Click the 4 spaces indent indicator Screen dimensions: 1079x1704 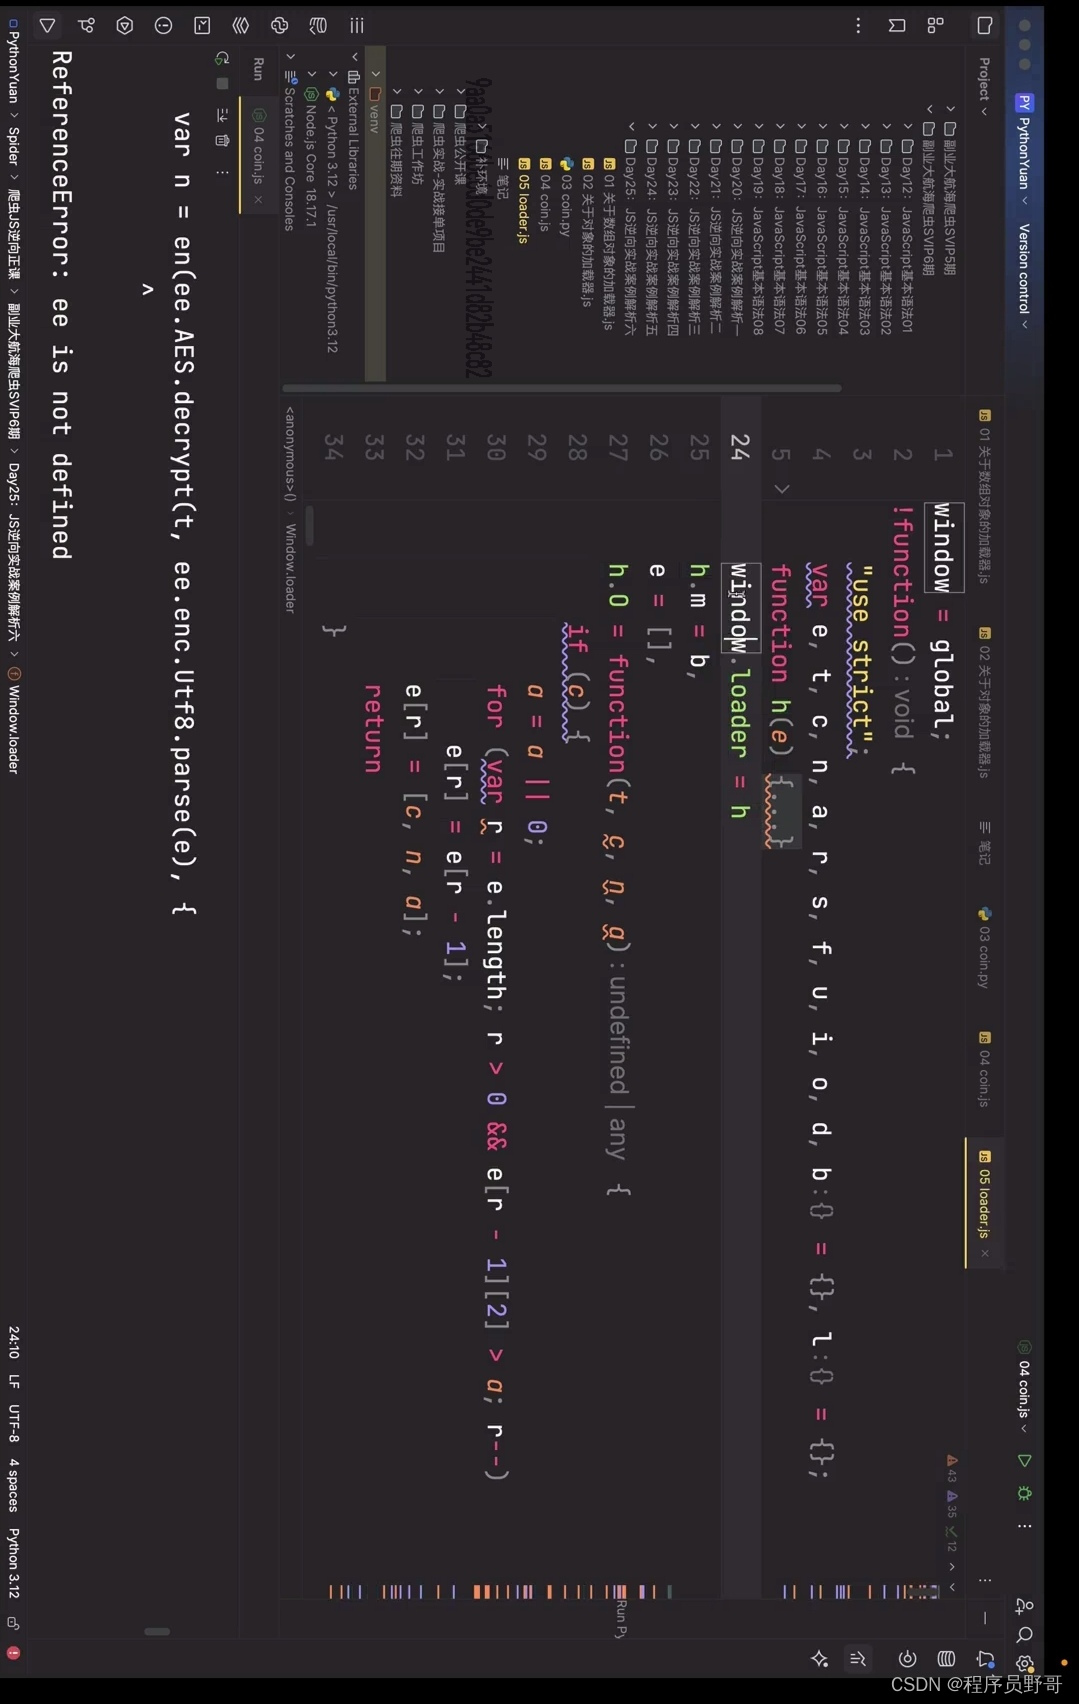tap(13, 1484)
